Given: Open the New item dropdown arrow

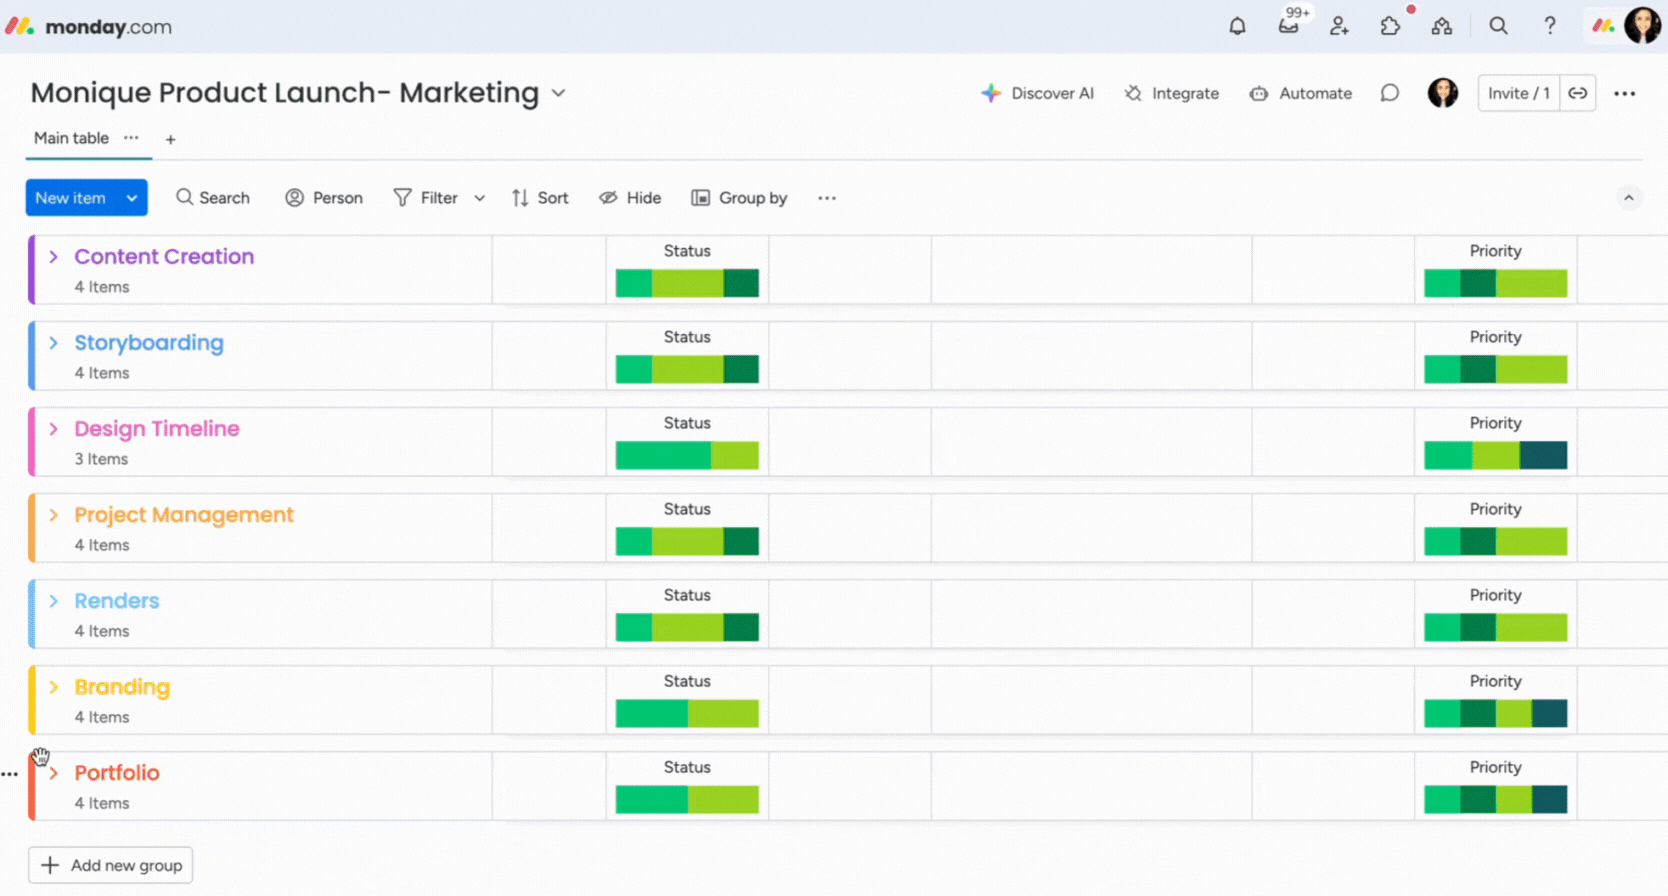Looking at the screenshot, I should [x=132, y=198].
